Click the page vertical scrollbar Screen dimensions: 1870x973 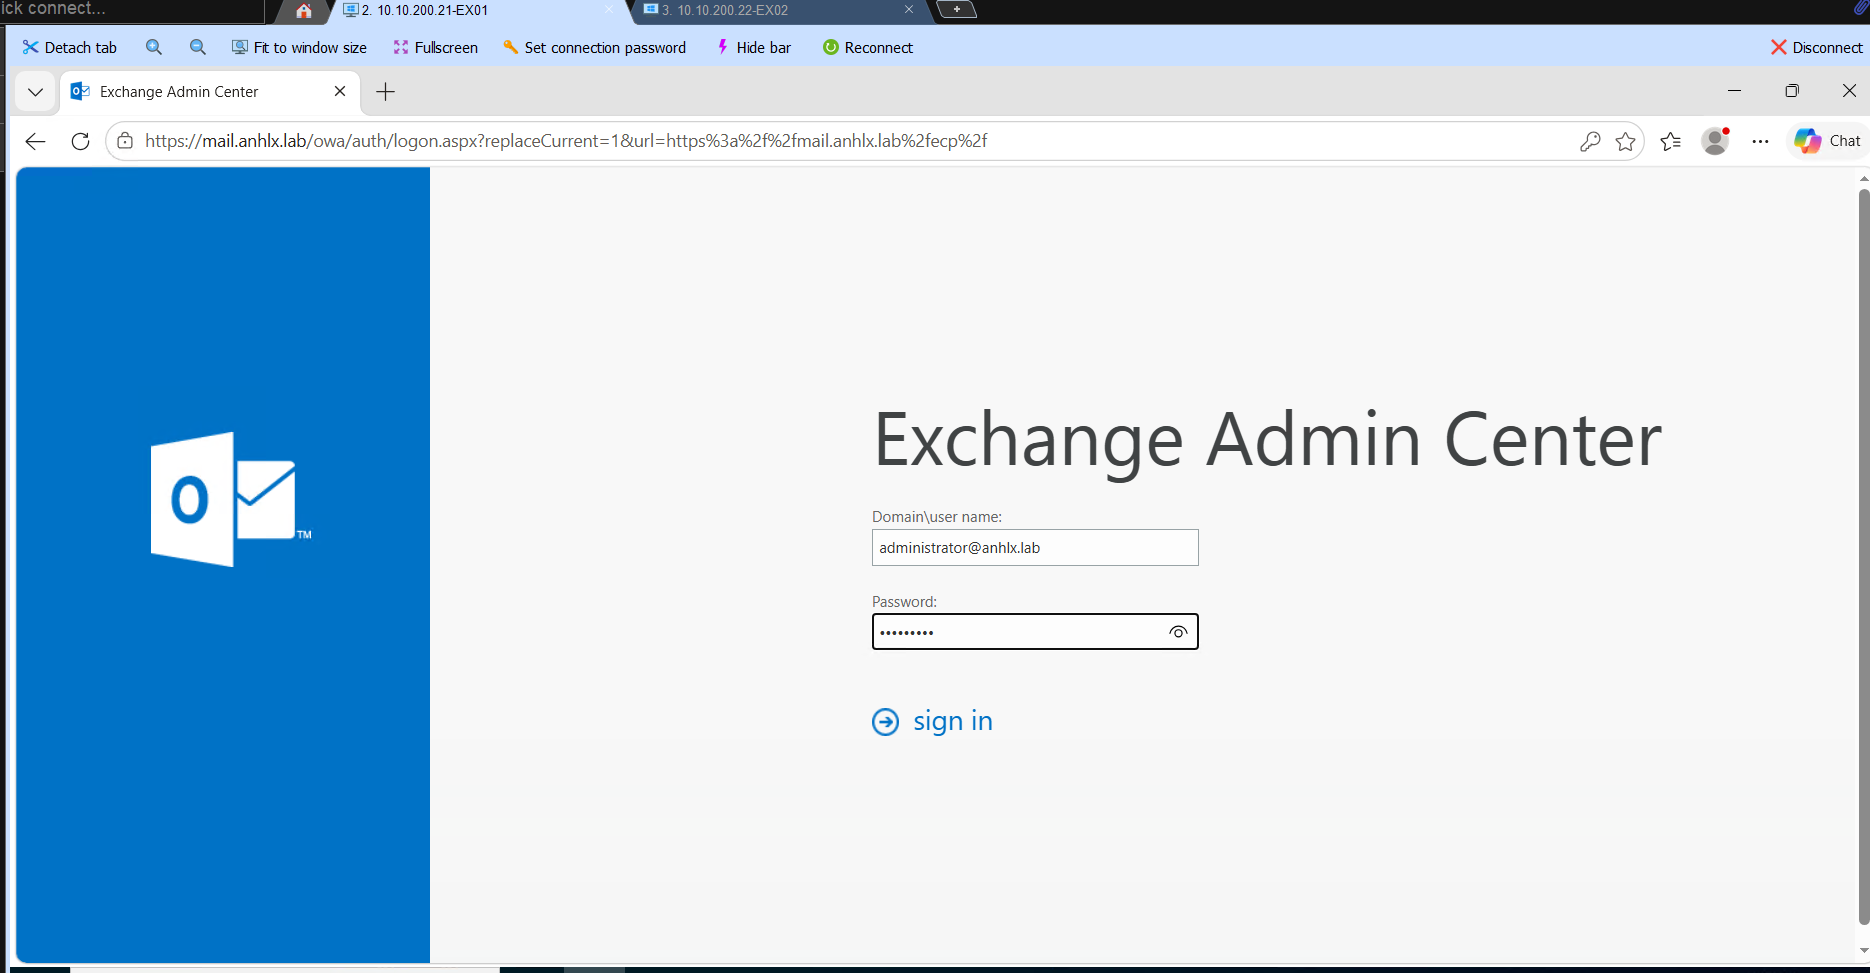pyautogui.click(x=1863, y=556)
